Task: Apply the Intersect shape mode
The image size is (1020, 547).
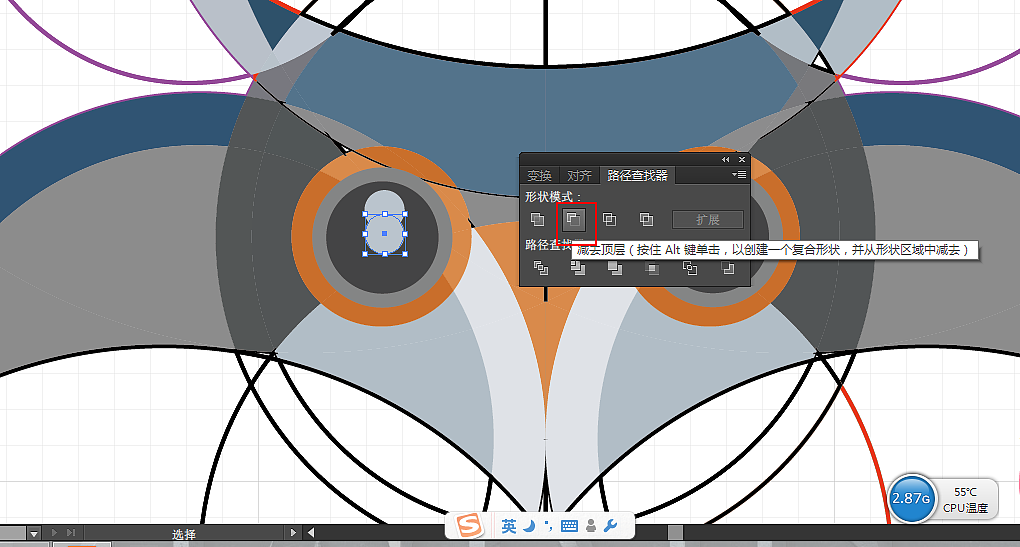Action: pyautogui.click(x=610, y=220)
